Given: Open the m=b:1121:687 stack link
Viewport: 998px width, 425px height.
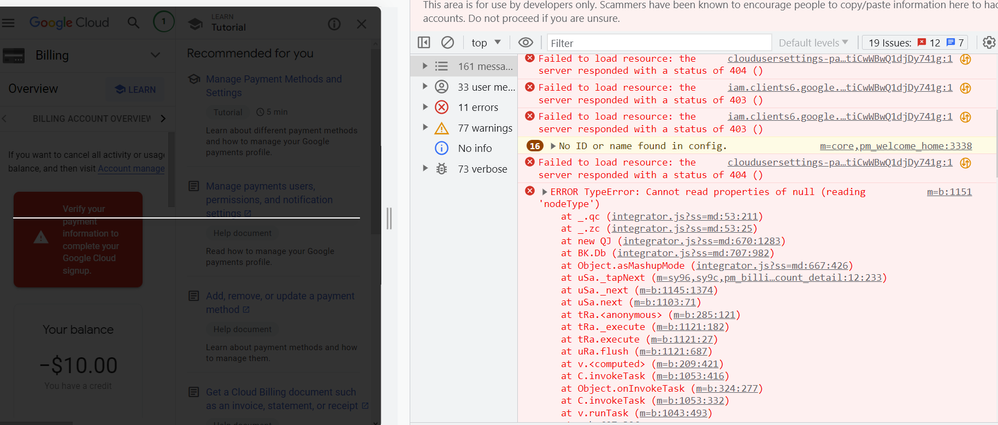Looking at the screenshot, I should (x=673, y=351).
